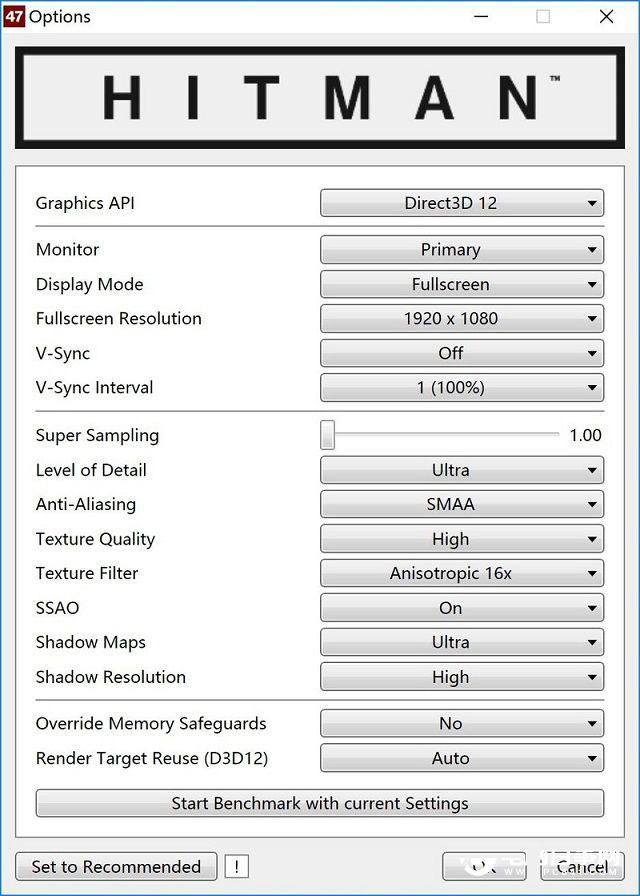Toggle the V-Sync Off dropdown
640x896 pixels.
pos(462,353)
